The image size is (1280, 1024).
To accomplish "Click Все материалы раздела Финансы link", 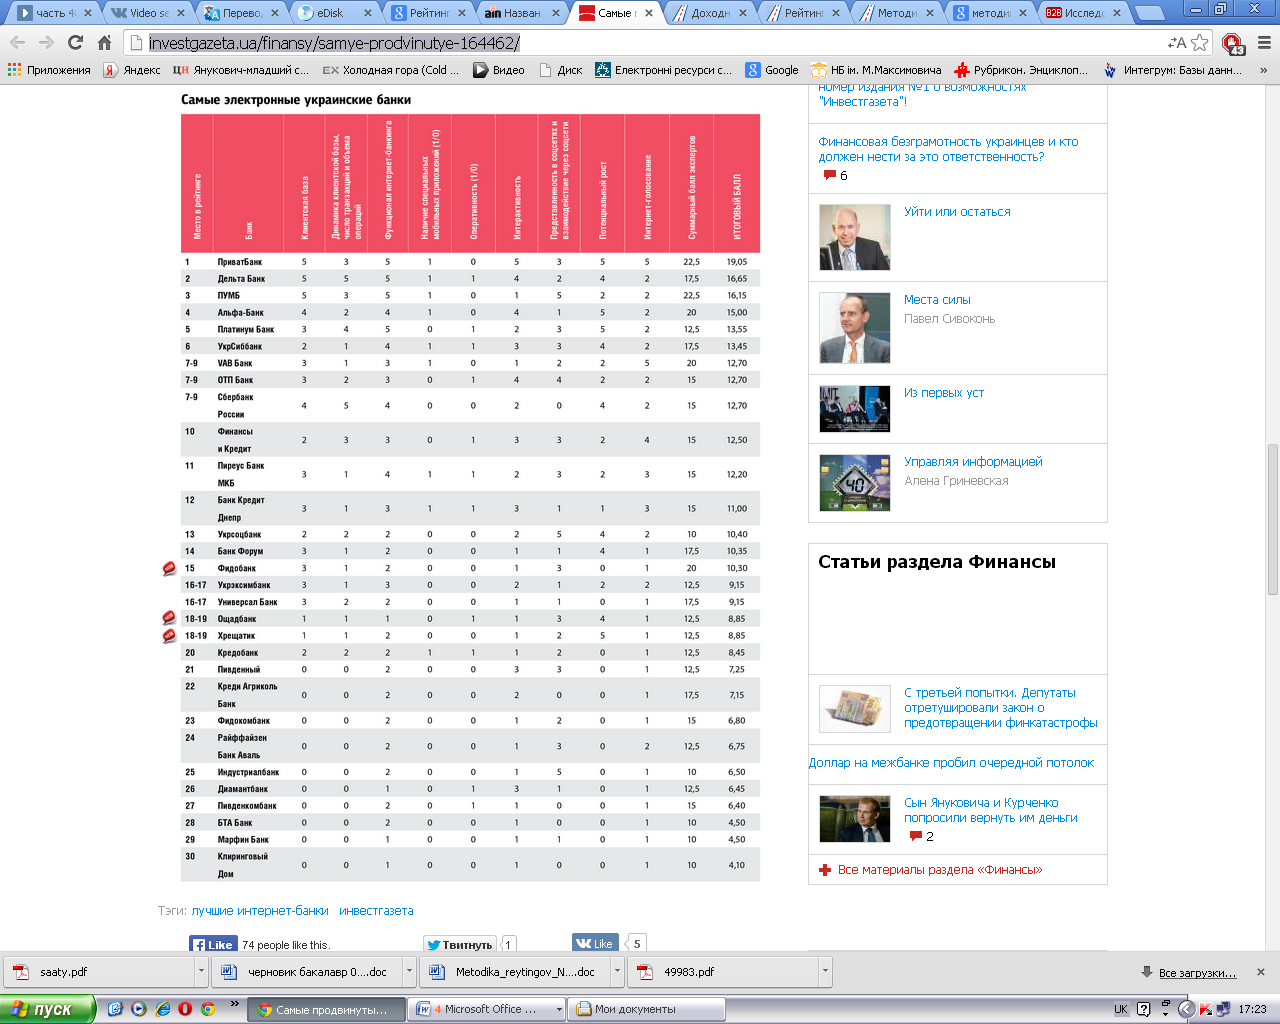I will pos(940,870).
